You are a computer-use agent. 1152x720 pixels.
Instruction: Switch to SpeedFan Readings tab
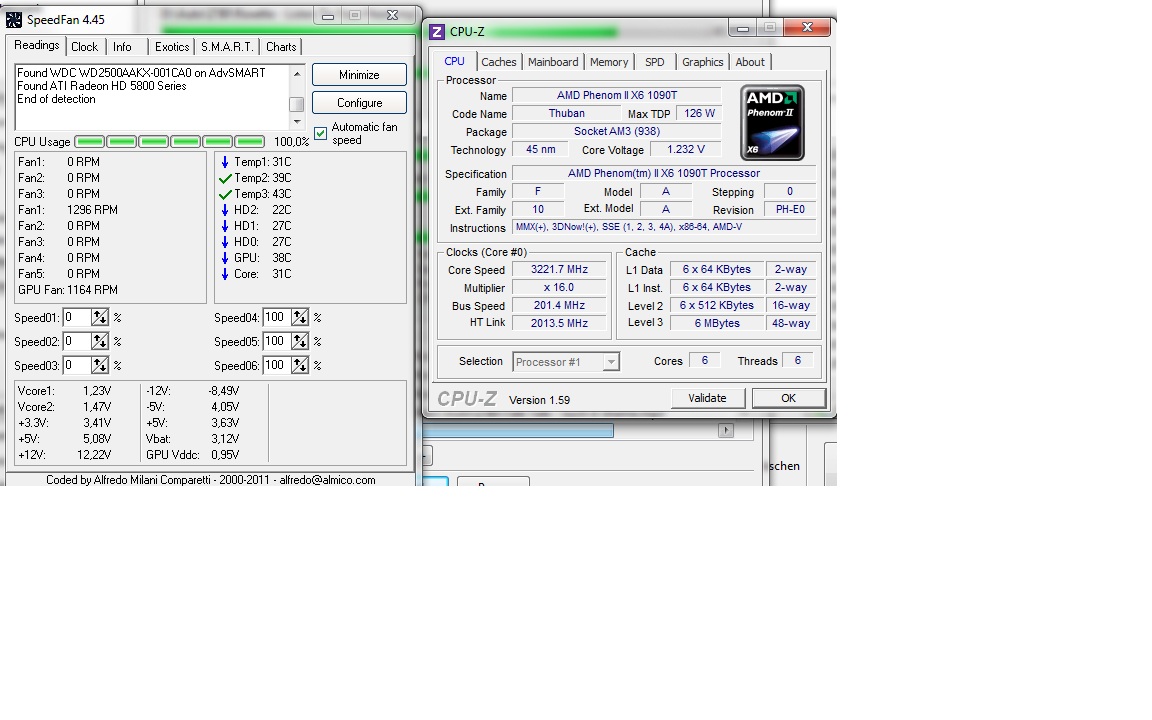tap(37, 45)
